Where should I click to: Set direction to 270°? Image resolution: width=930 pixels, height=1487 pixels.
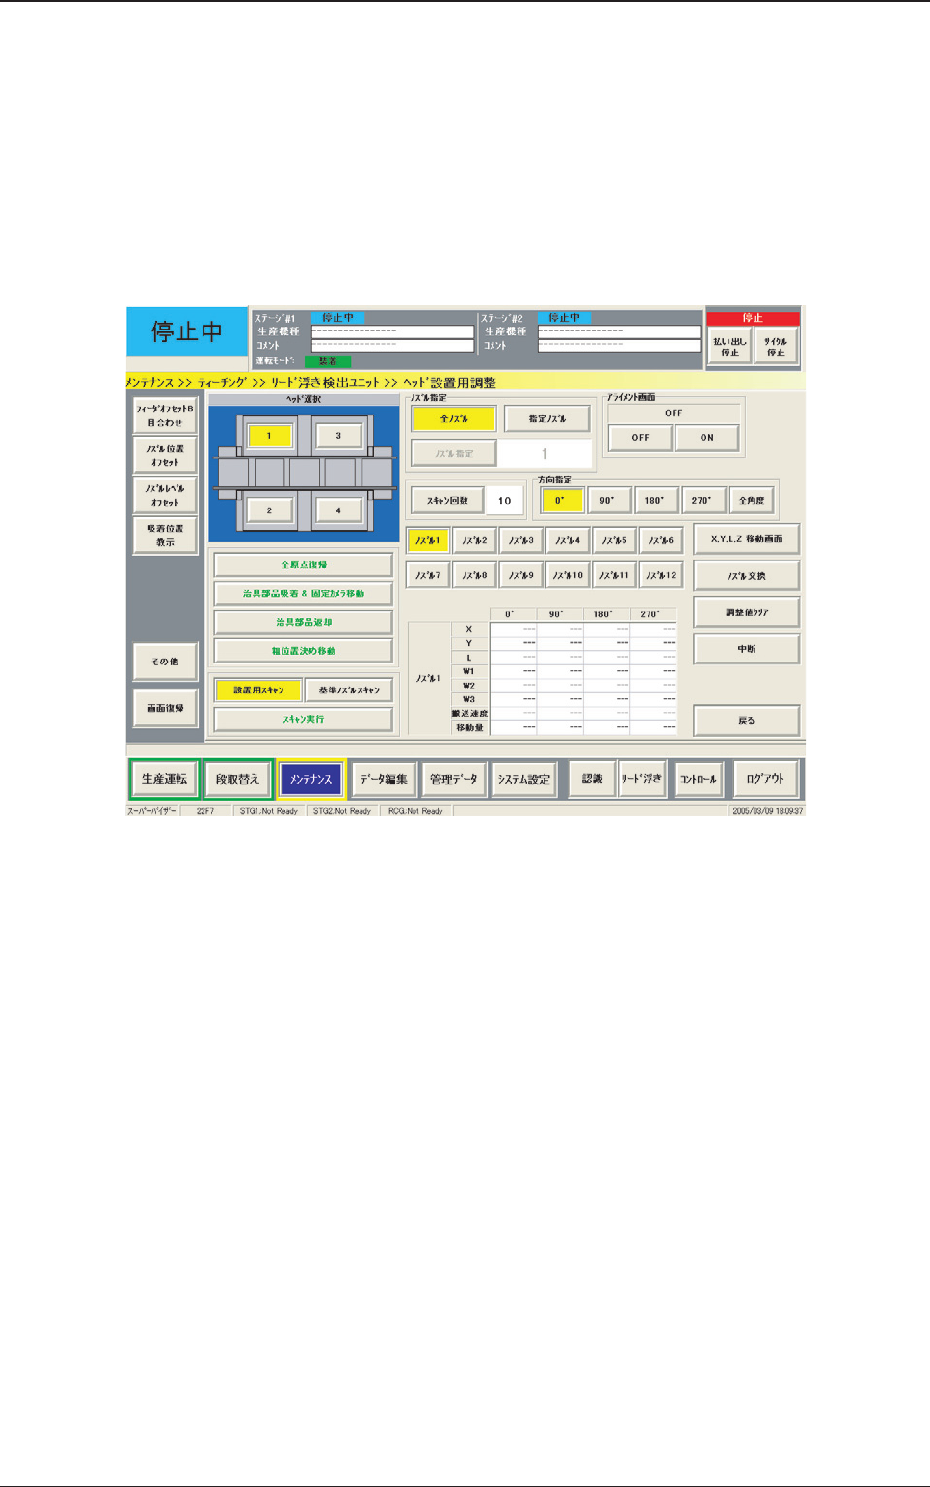700,500
